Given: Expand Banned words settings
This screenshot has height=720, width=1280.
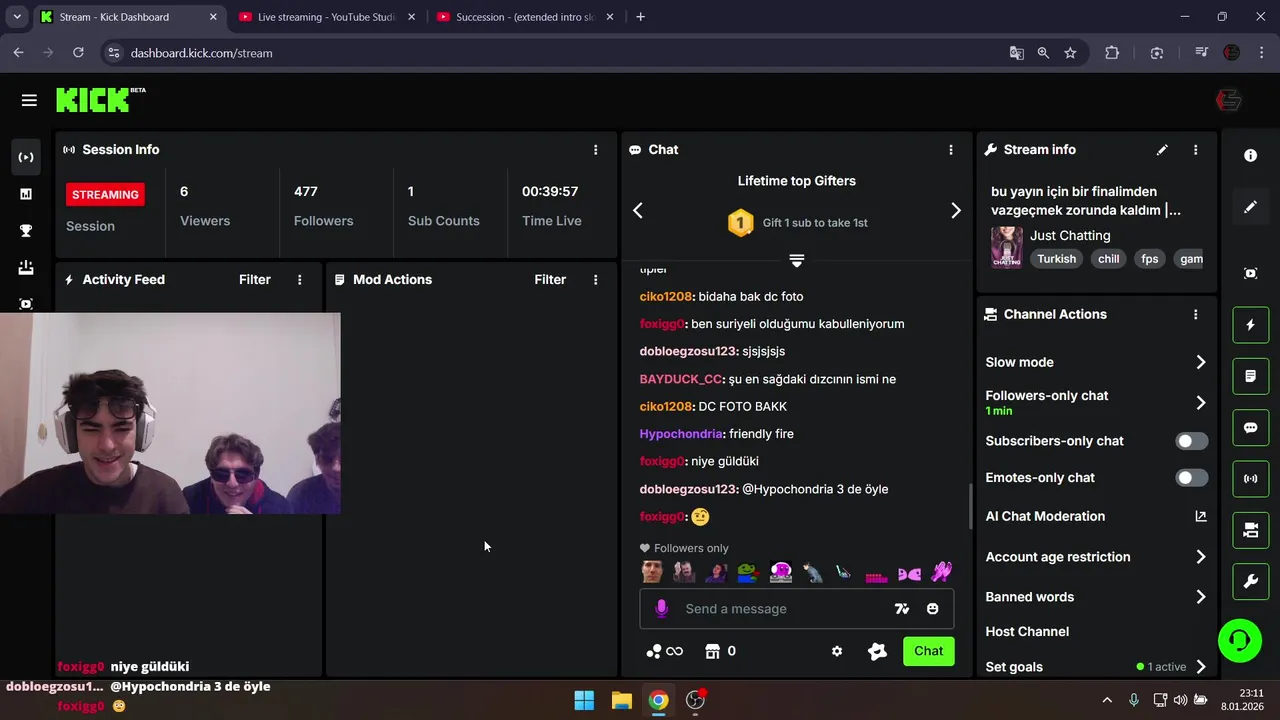Looking at the screenshot, I should pyautogui.click(x=1201, y=597).
